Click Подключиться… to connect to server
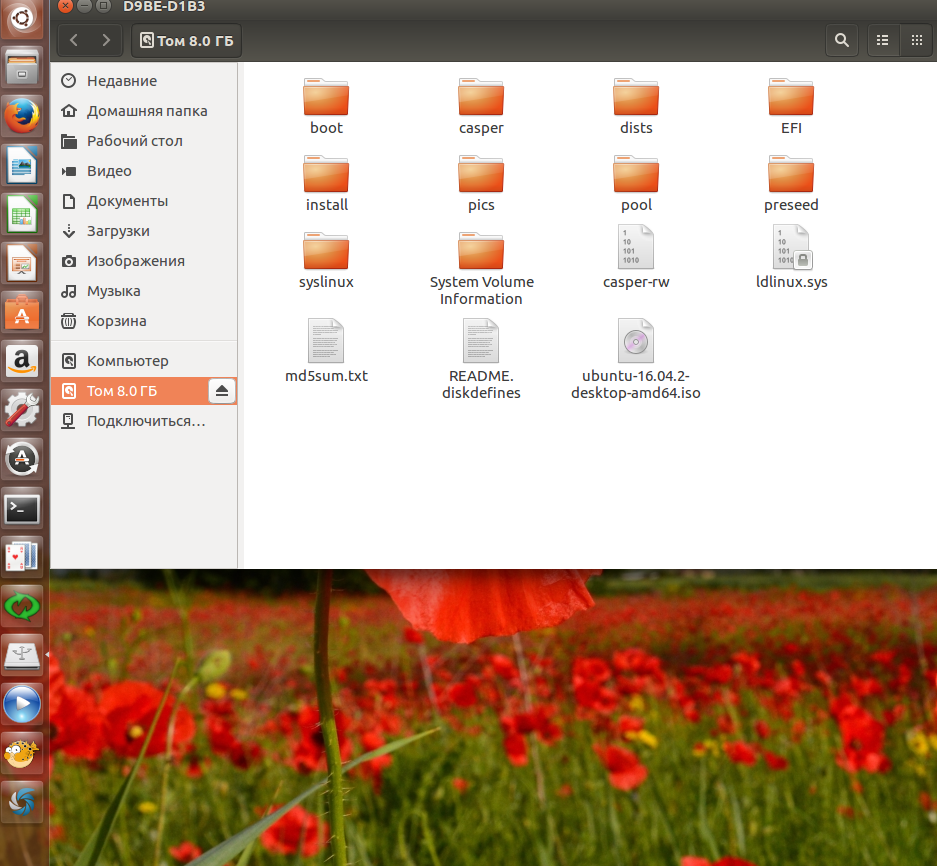Viewport: 937px width, 866px height. click(145, 421)
